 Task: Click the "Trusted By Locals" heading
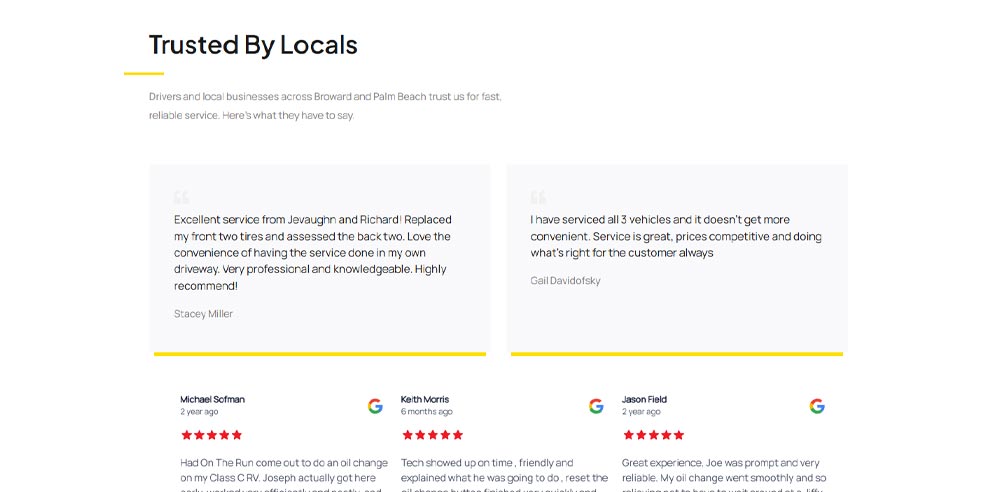click(x=253, y=45)
